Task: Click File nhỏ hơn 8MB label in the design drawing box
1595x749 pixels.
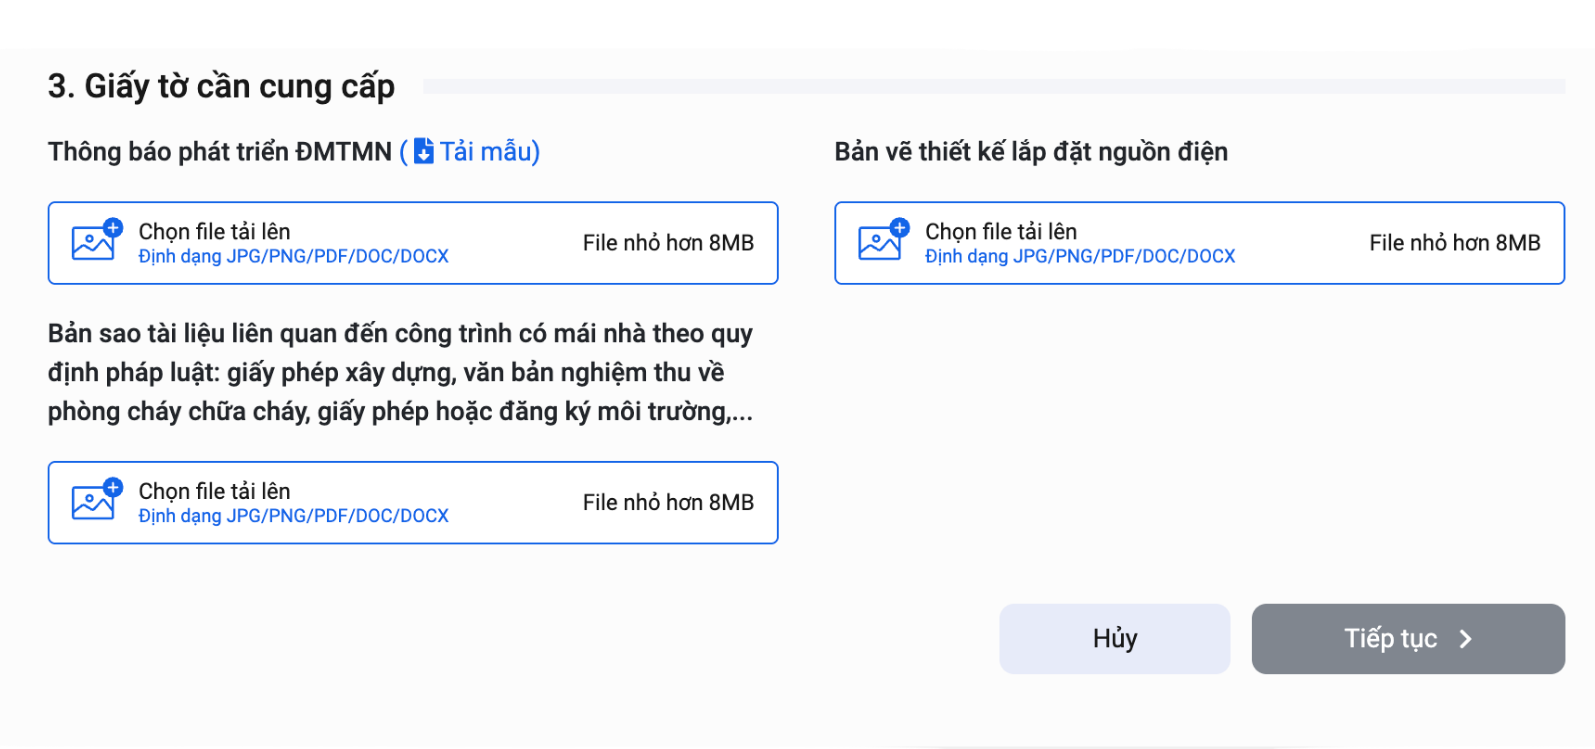Action: pyautogui.click(x=1456, y=242)
